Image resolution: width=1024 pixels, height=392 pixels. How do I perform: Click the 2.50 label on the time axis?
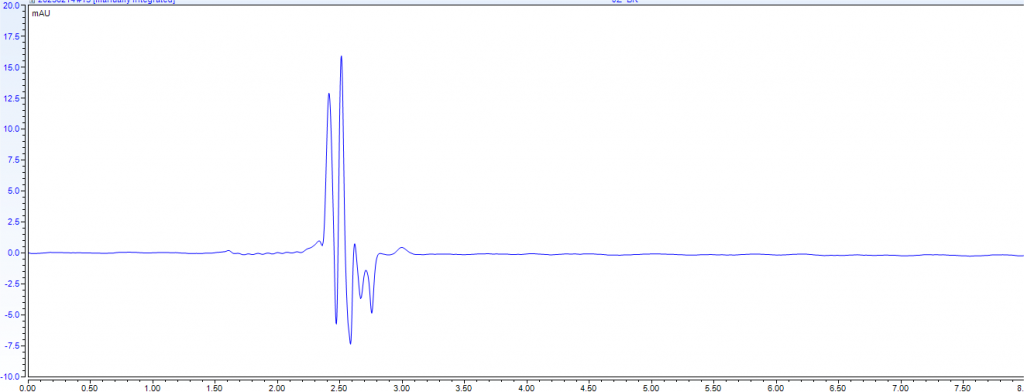[x=340, y=387]
